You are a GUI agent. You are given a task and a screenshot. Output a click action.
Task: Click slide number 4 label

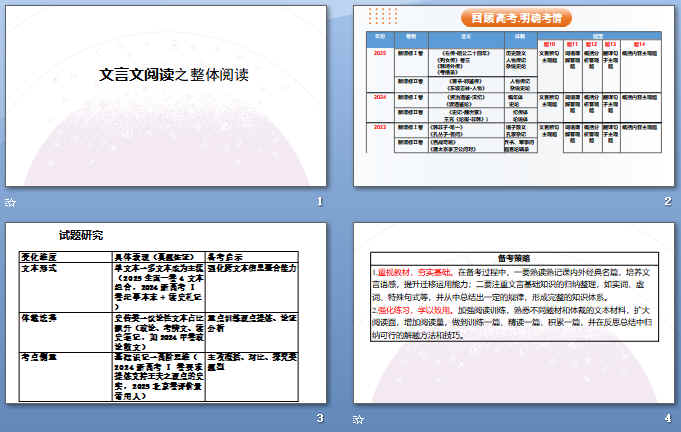[667, 418]
